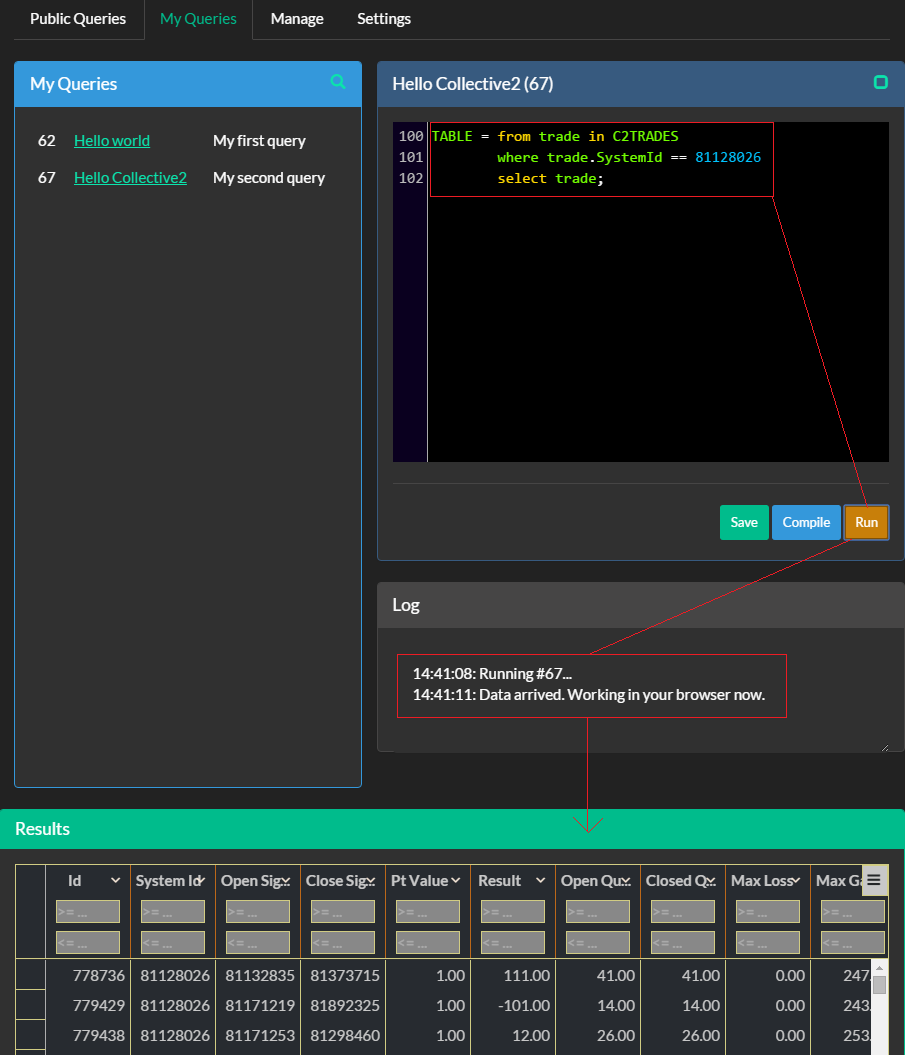Click the log textarea resize handle
905x1055 pixels.
pyautogui.click(x=885, y=748)
